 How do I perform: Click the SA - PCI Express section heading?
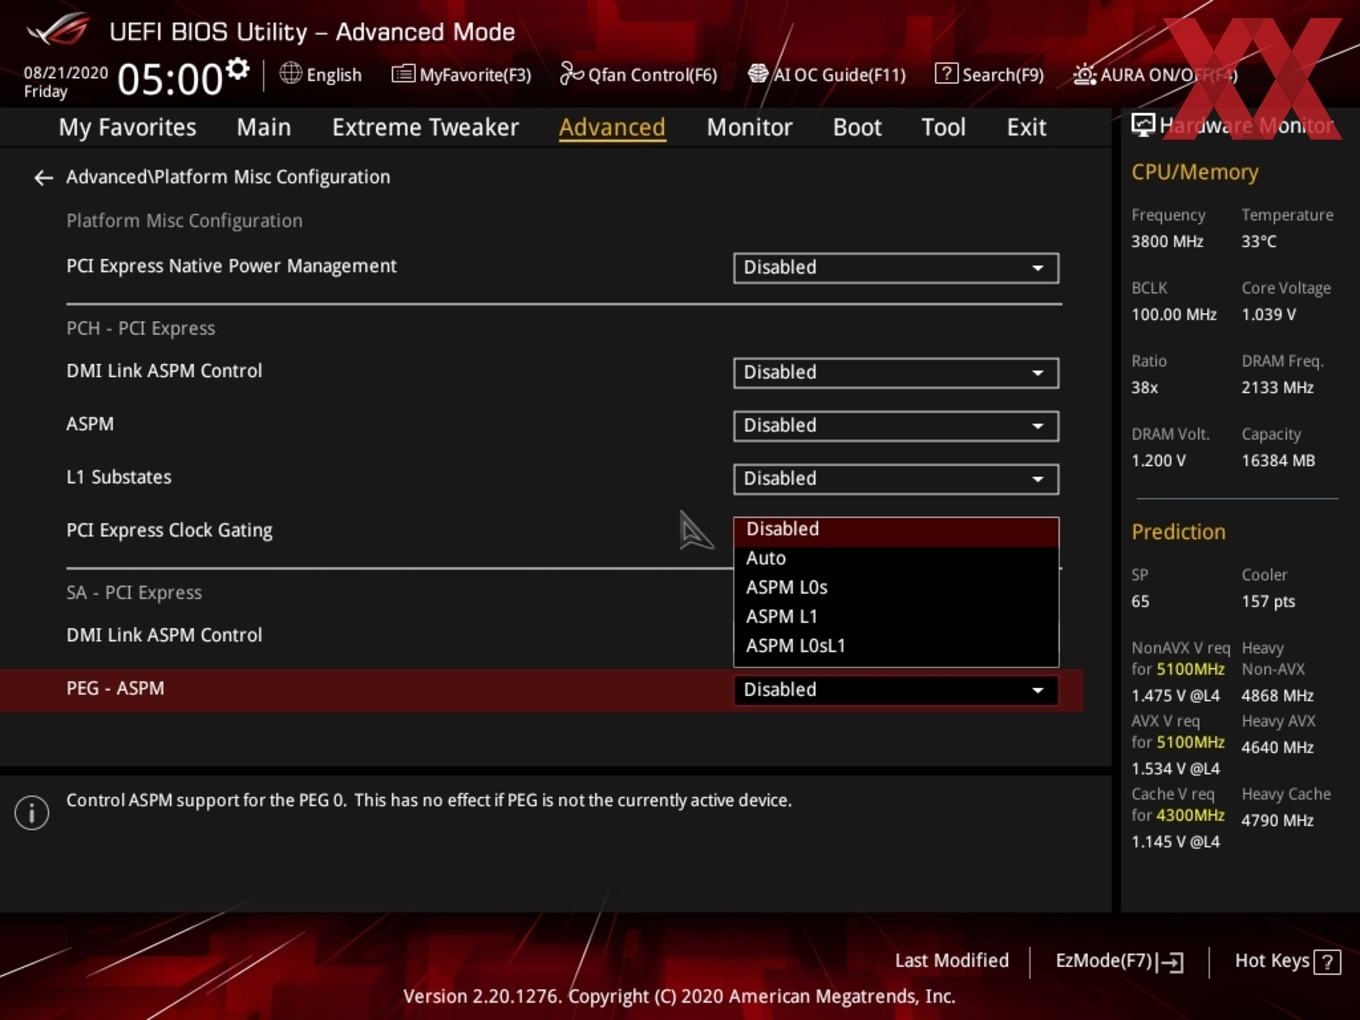click(134, 593)
